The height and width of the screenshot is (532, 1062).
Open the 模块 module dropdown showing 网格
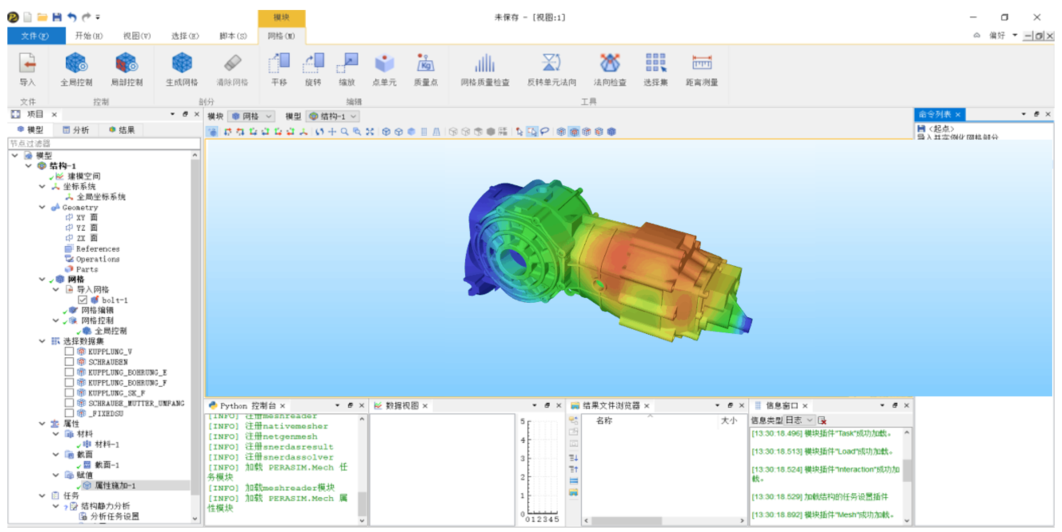[251, 117]
